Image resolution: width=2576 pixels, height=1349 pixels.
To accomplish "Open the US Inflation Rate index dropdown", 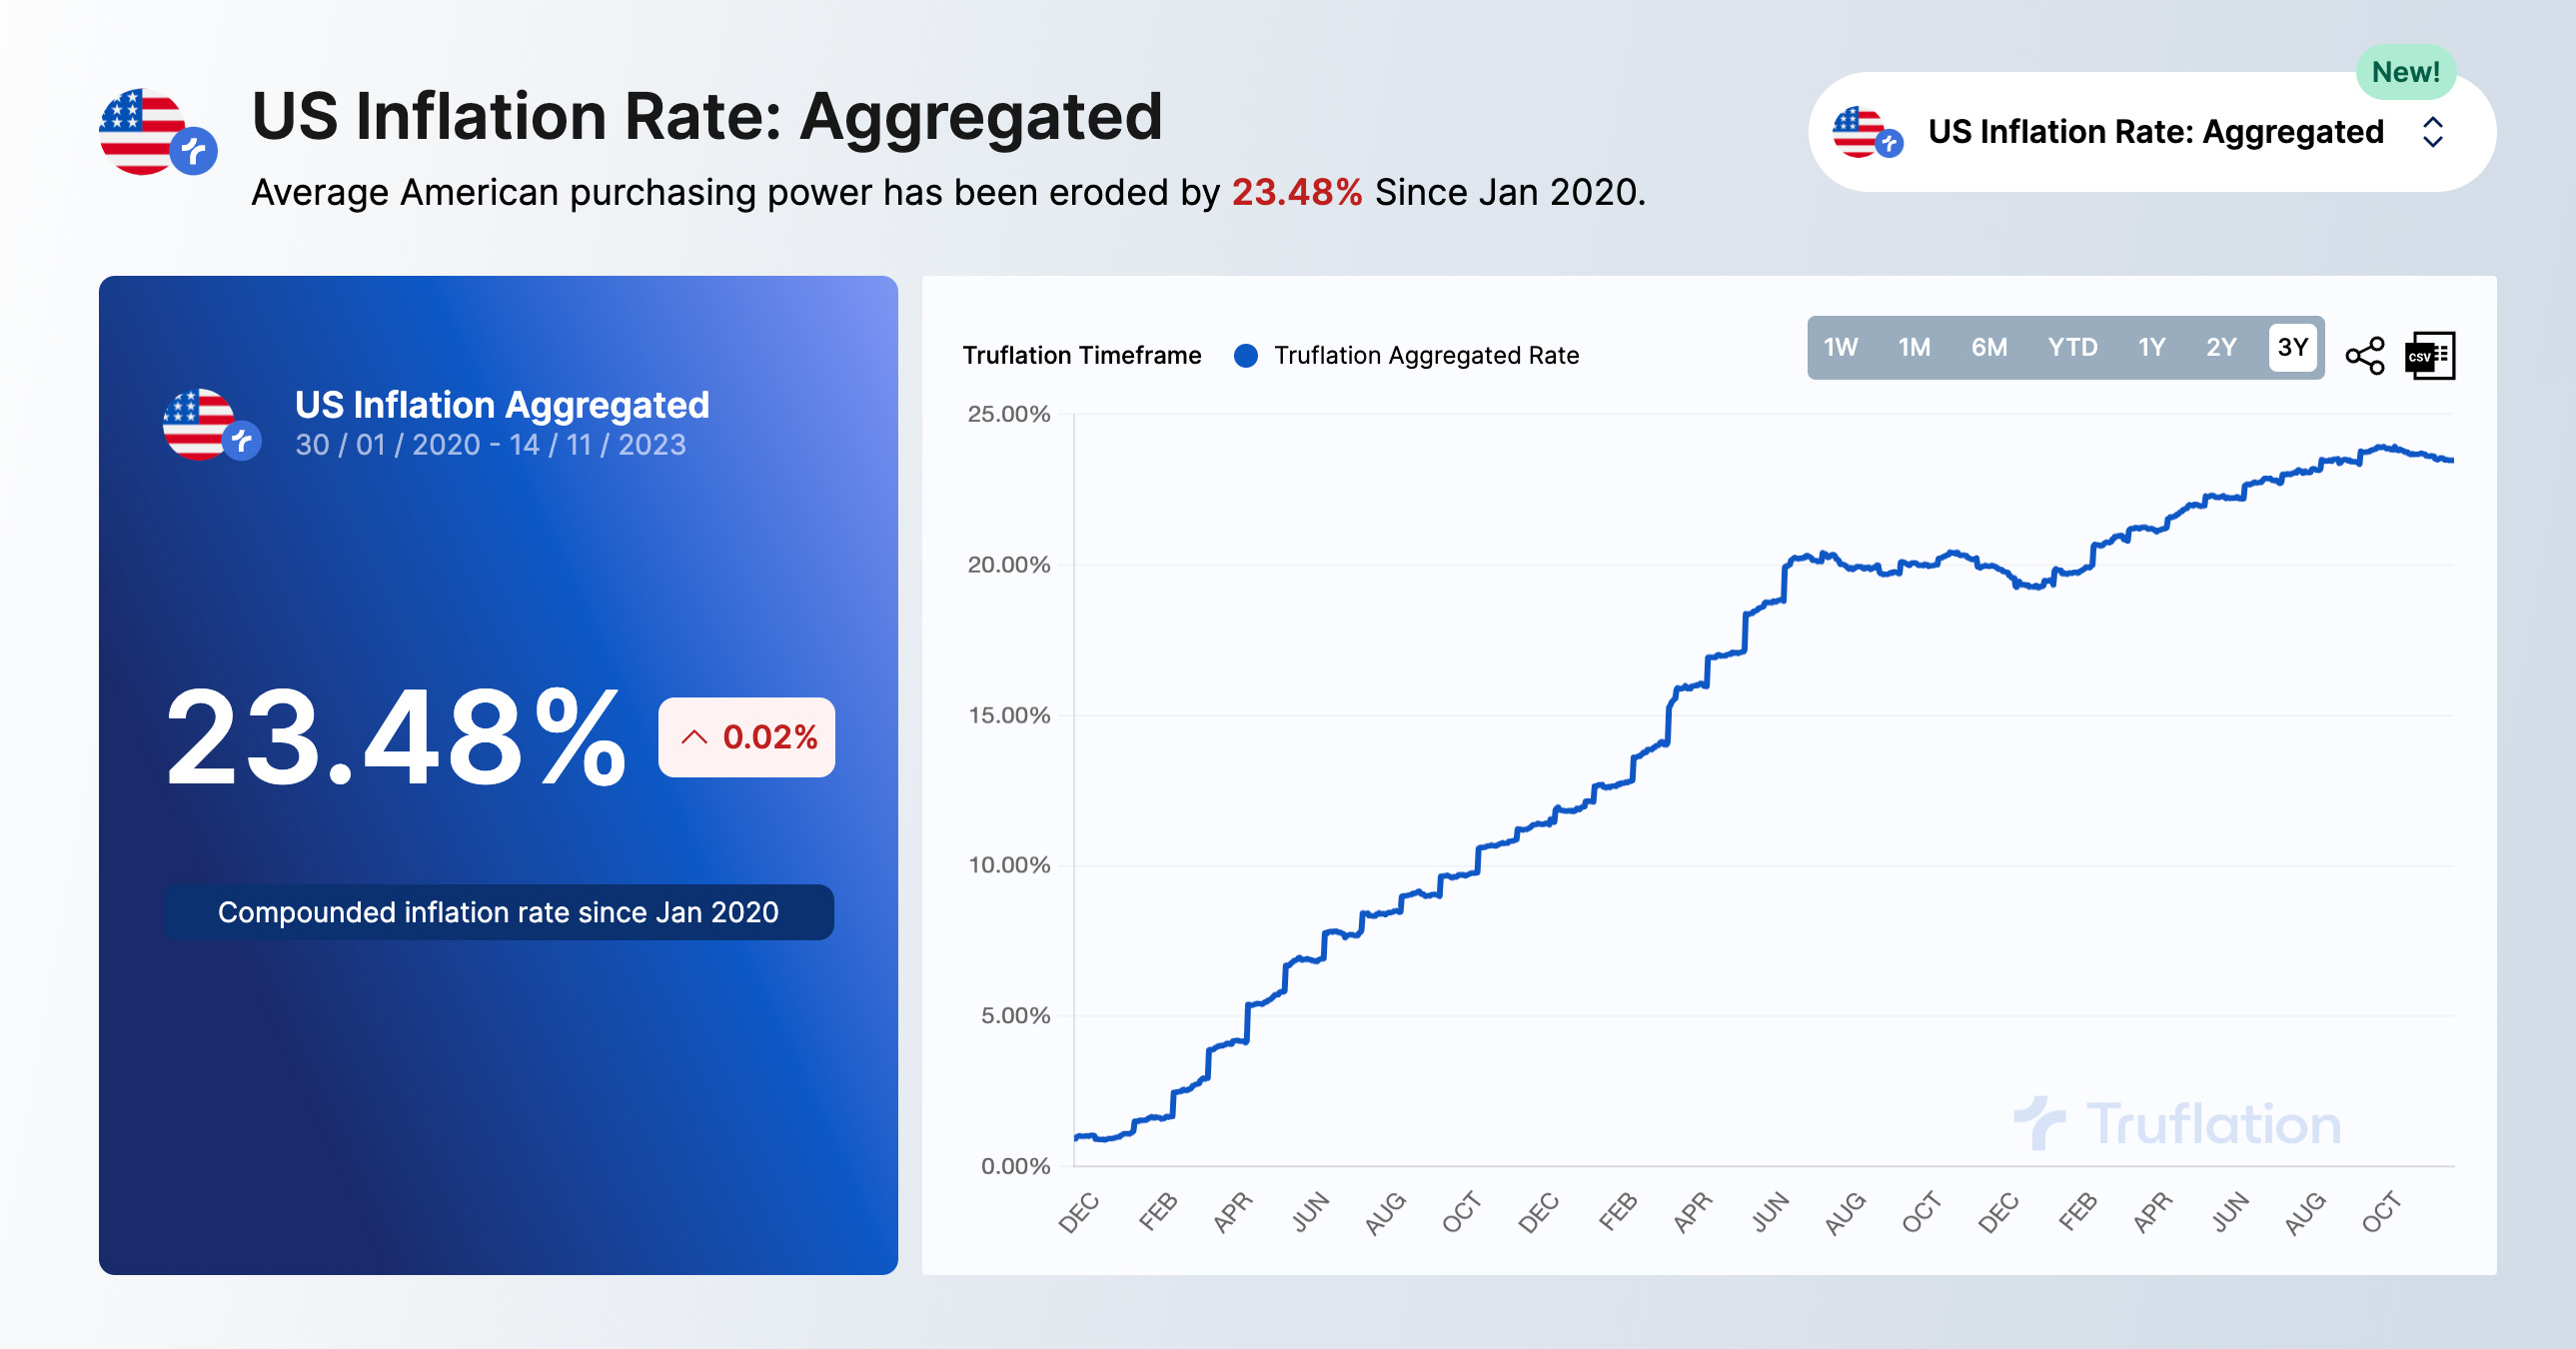I will (x=2150, y=131).
